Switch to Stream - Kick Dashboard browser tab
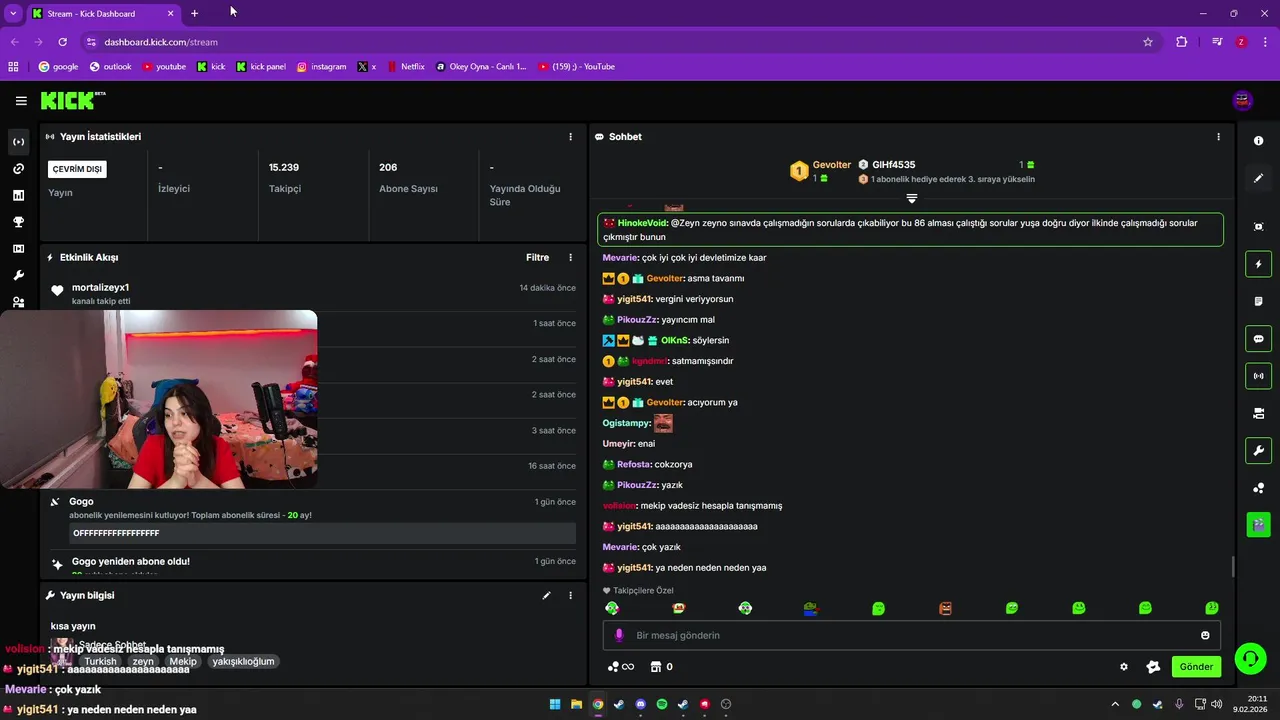Viewport: 1280px width, 720px height. pos(103,14)
